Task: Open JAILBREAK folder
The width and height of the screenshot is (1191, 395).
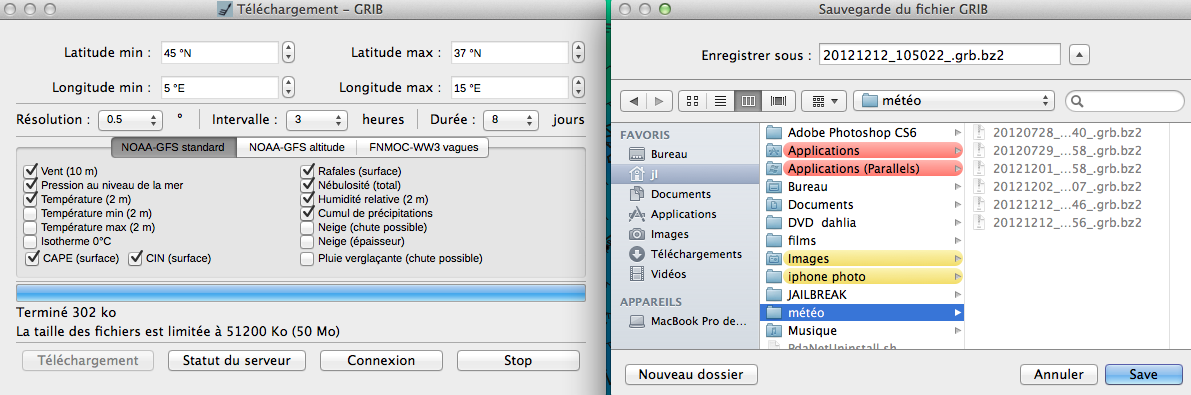Action: [862, 294]
